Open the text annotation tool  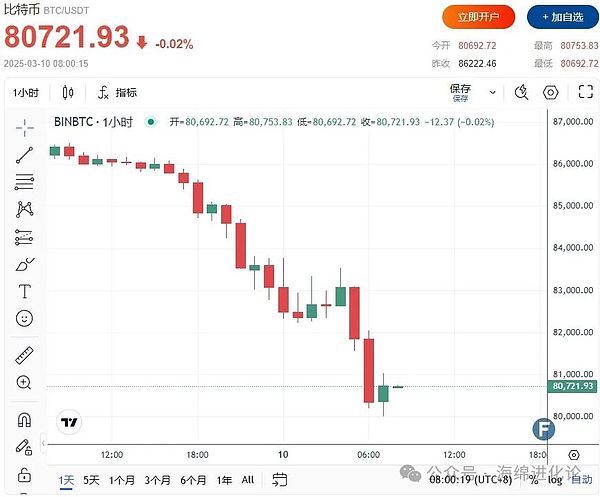tap(24, 292)
